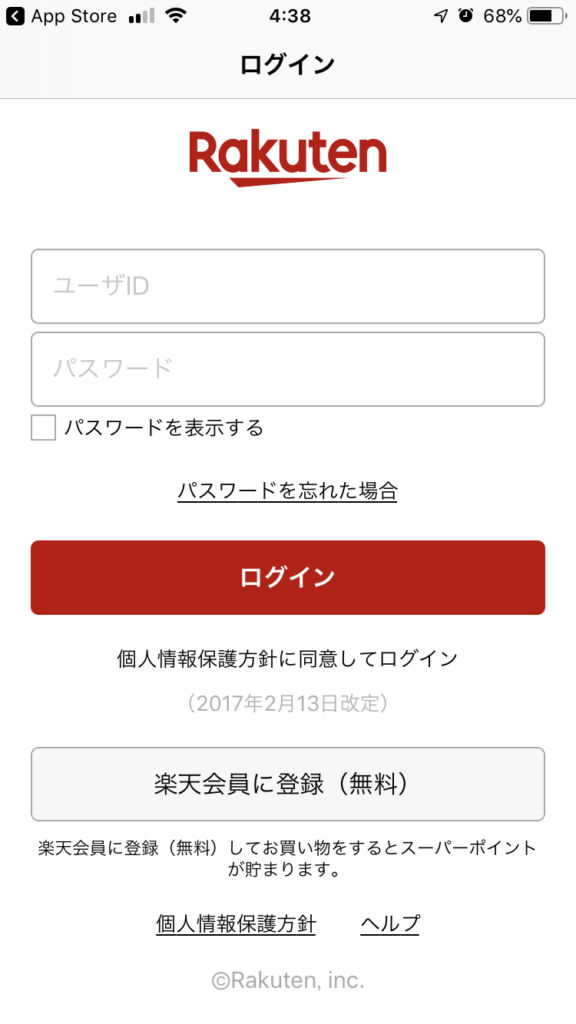Tap the パスワードを表示する label text
Screen dimensions: 576x1024
pyautogui.click(x=164, y=428)
